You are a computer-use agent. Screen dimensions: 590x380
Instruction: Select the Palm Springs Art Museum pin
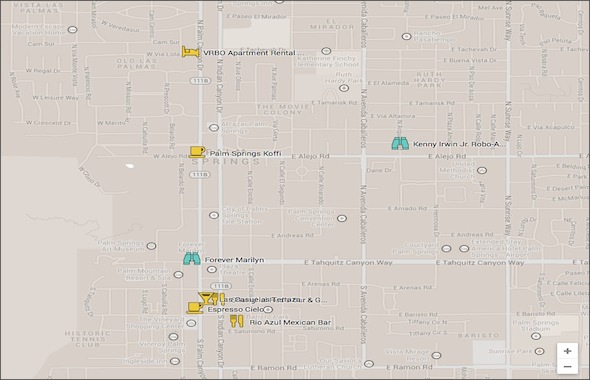click(151, 246)
